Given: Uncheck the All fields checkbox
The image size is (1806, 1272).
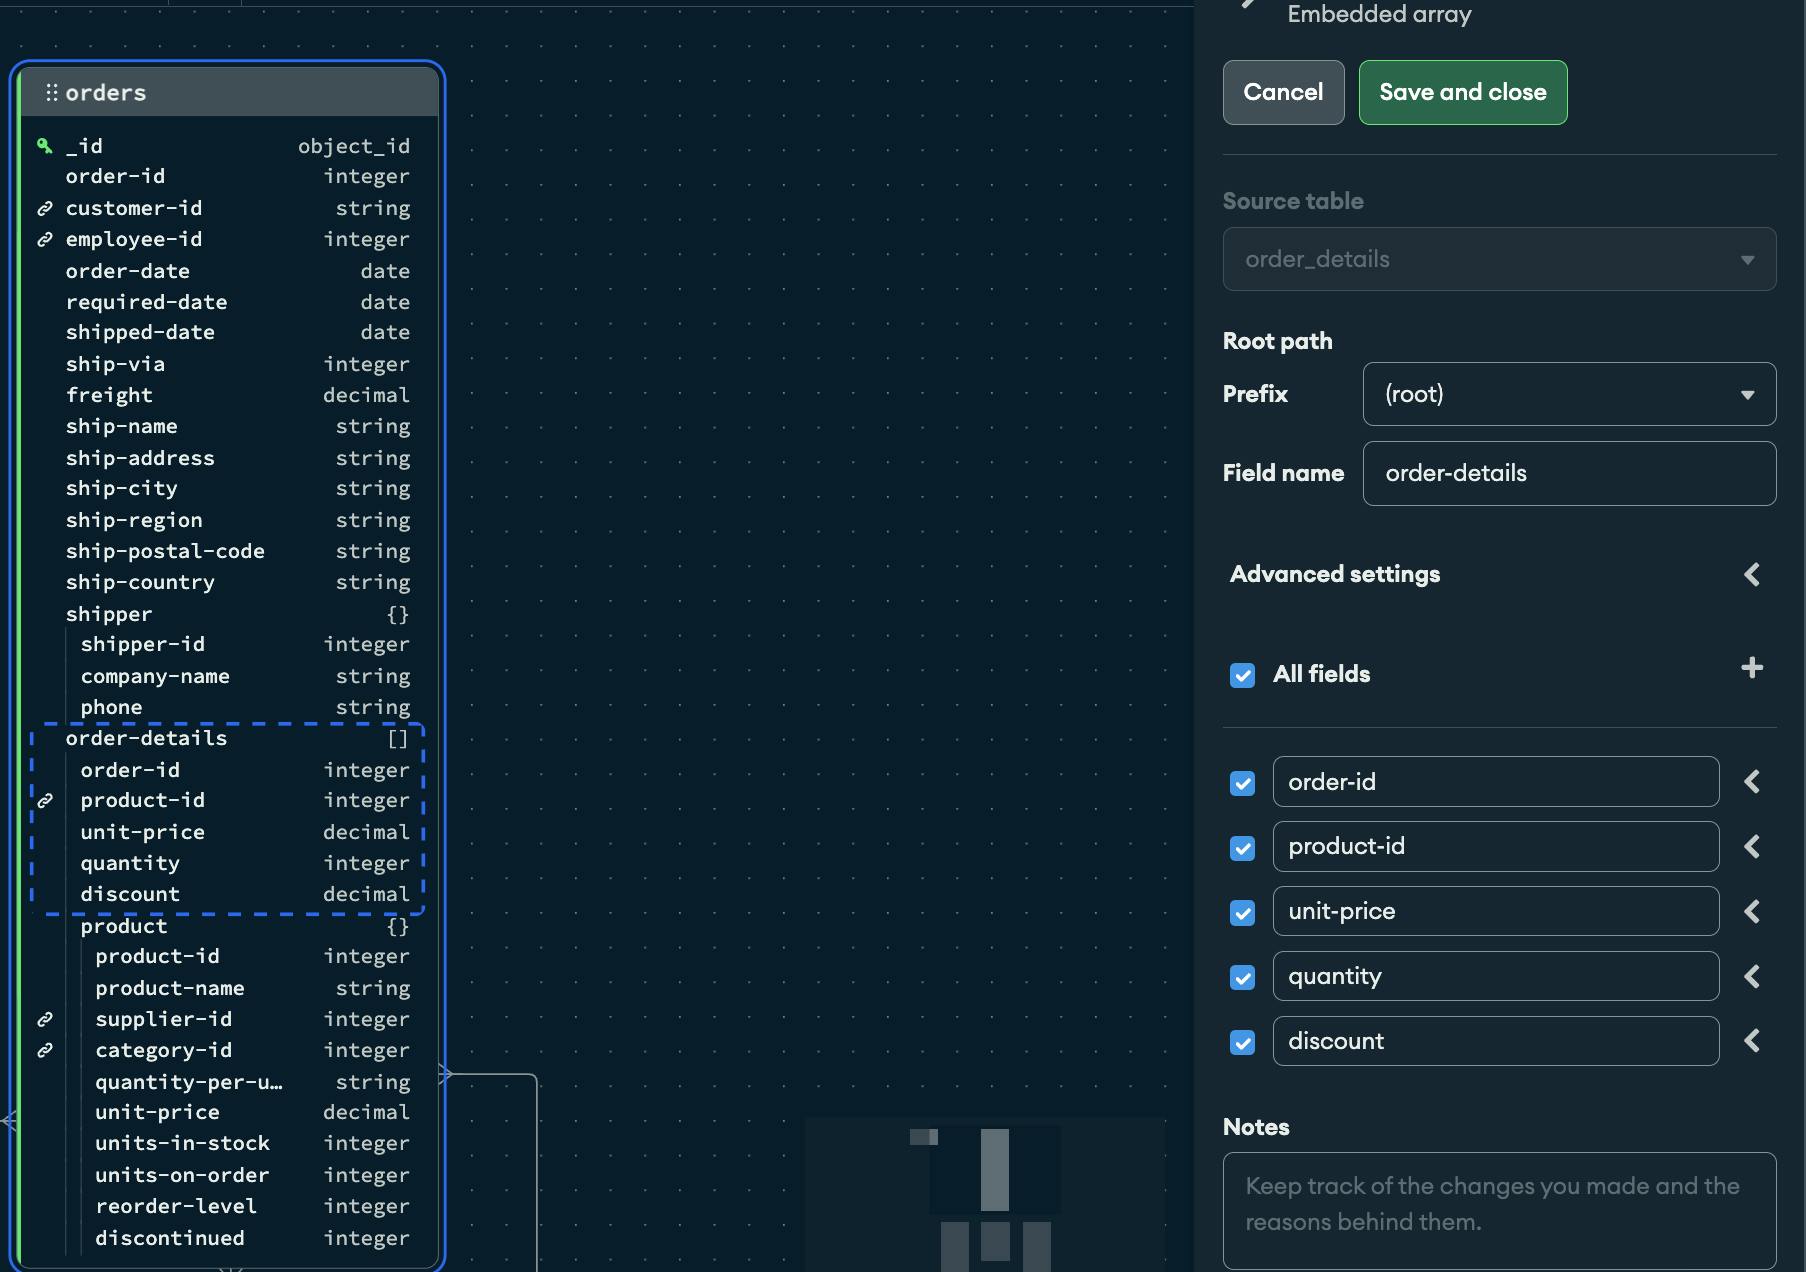Looking at the screenshot, I should click(x=1242, y=675).
